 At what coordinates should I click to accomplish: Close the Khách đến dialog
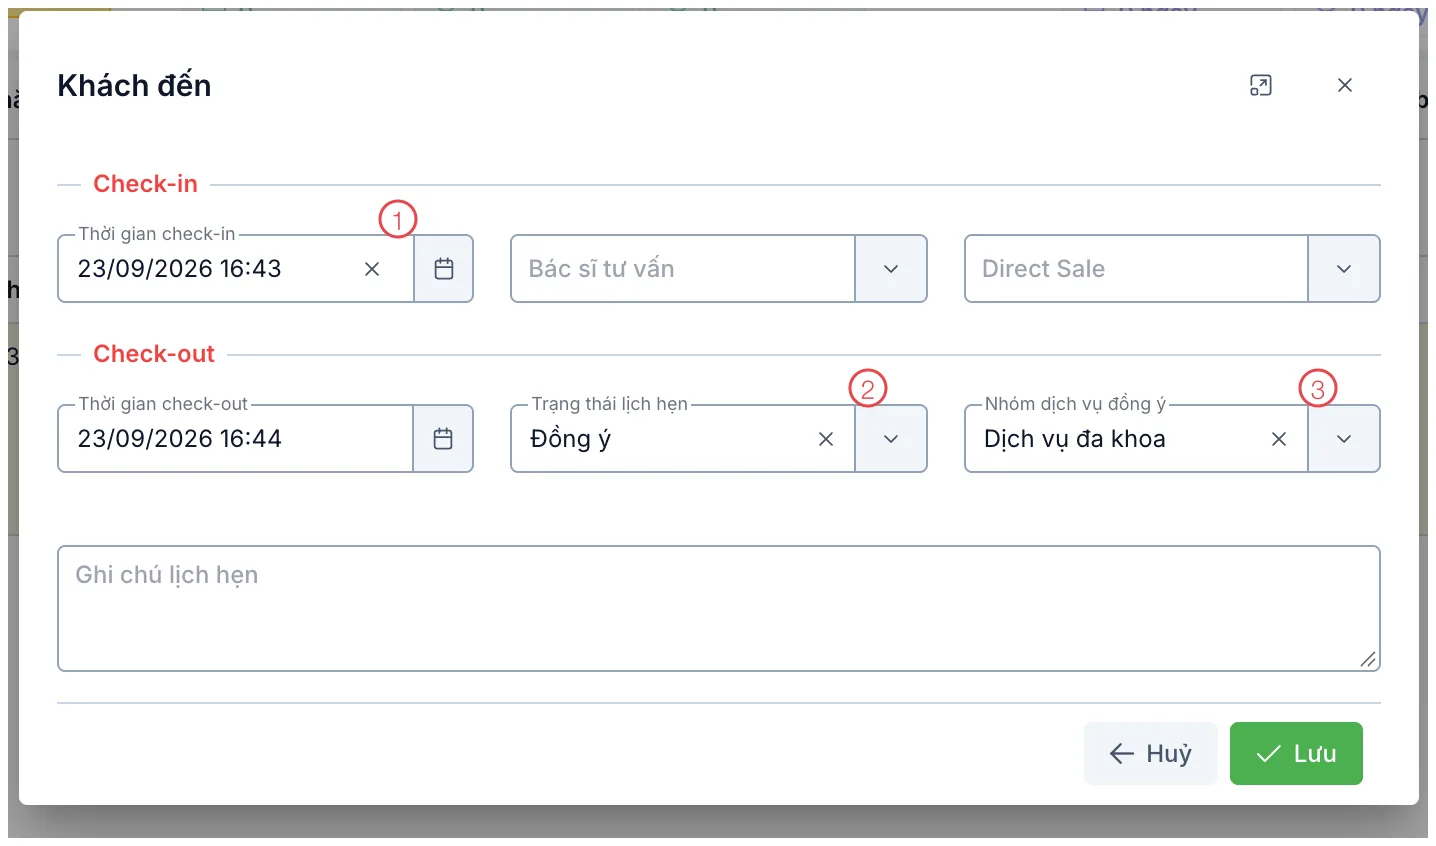click(x=1345, y=86)
